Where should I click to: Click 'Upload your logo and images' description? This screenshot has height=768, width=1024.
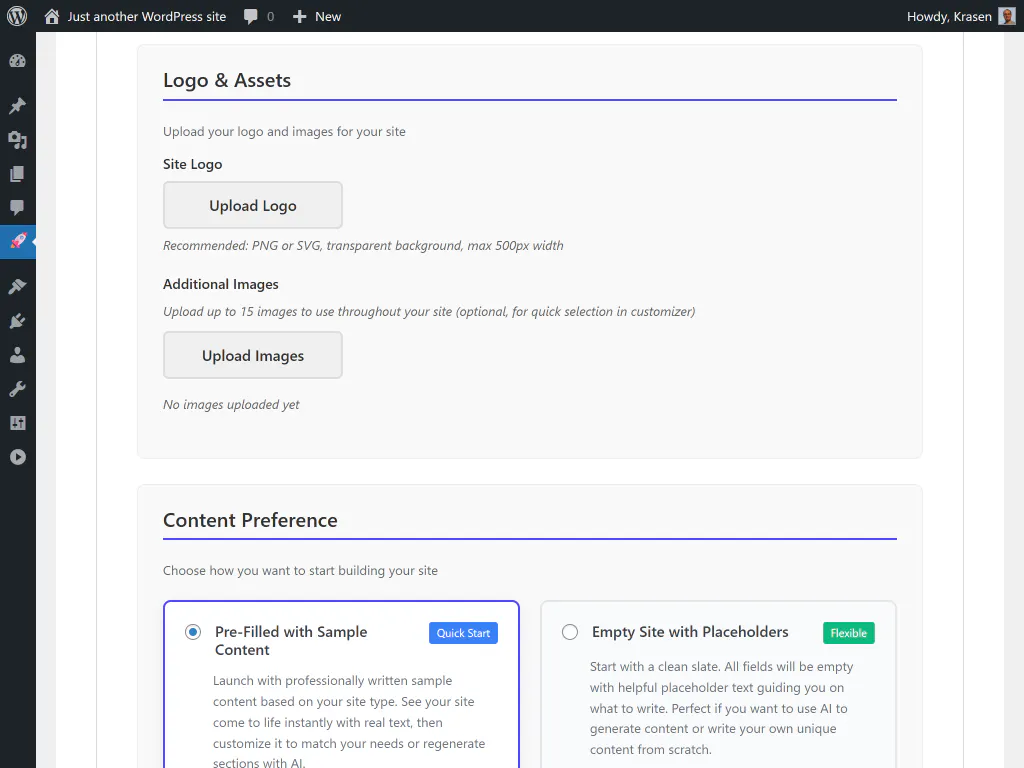pyautogui.click(x=284, y=131)
